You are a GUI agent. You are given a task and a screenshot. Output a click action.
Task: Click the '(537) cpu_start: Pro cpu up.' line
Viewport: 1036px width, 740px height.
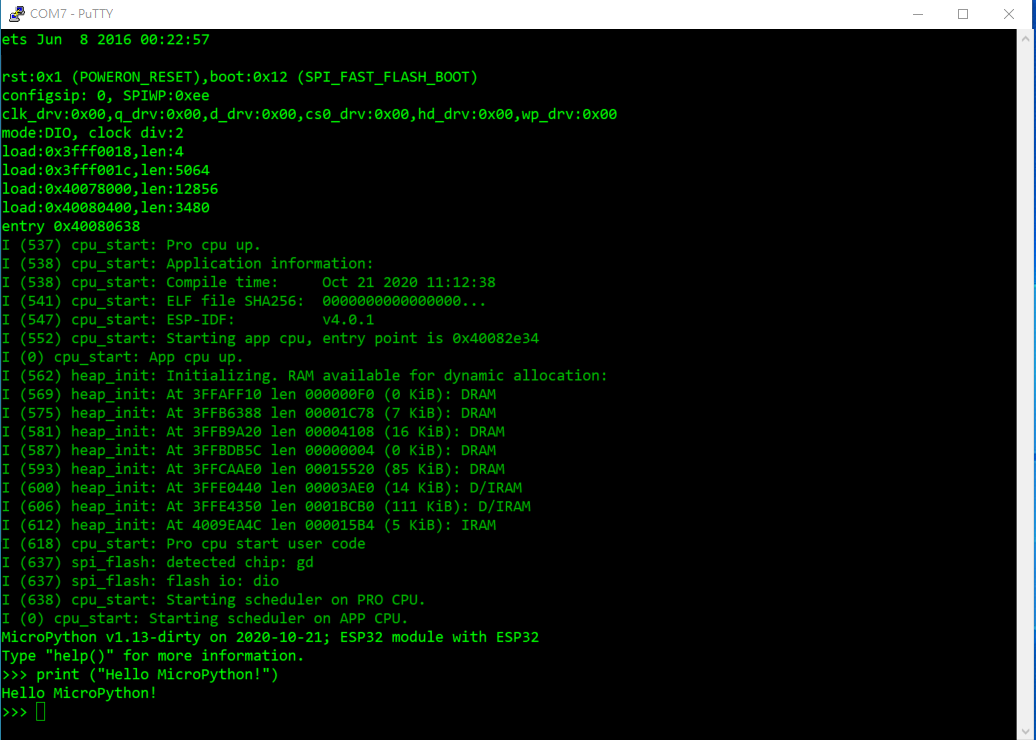click(131, 244)
